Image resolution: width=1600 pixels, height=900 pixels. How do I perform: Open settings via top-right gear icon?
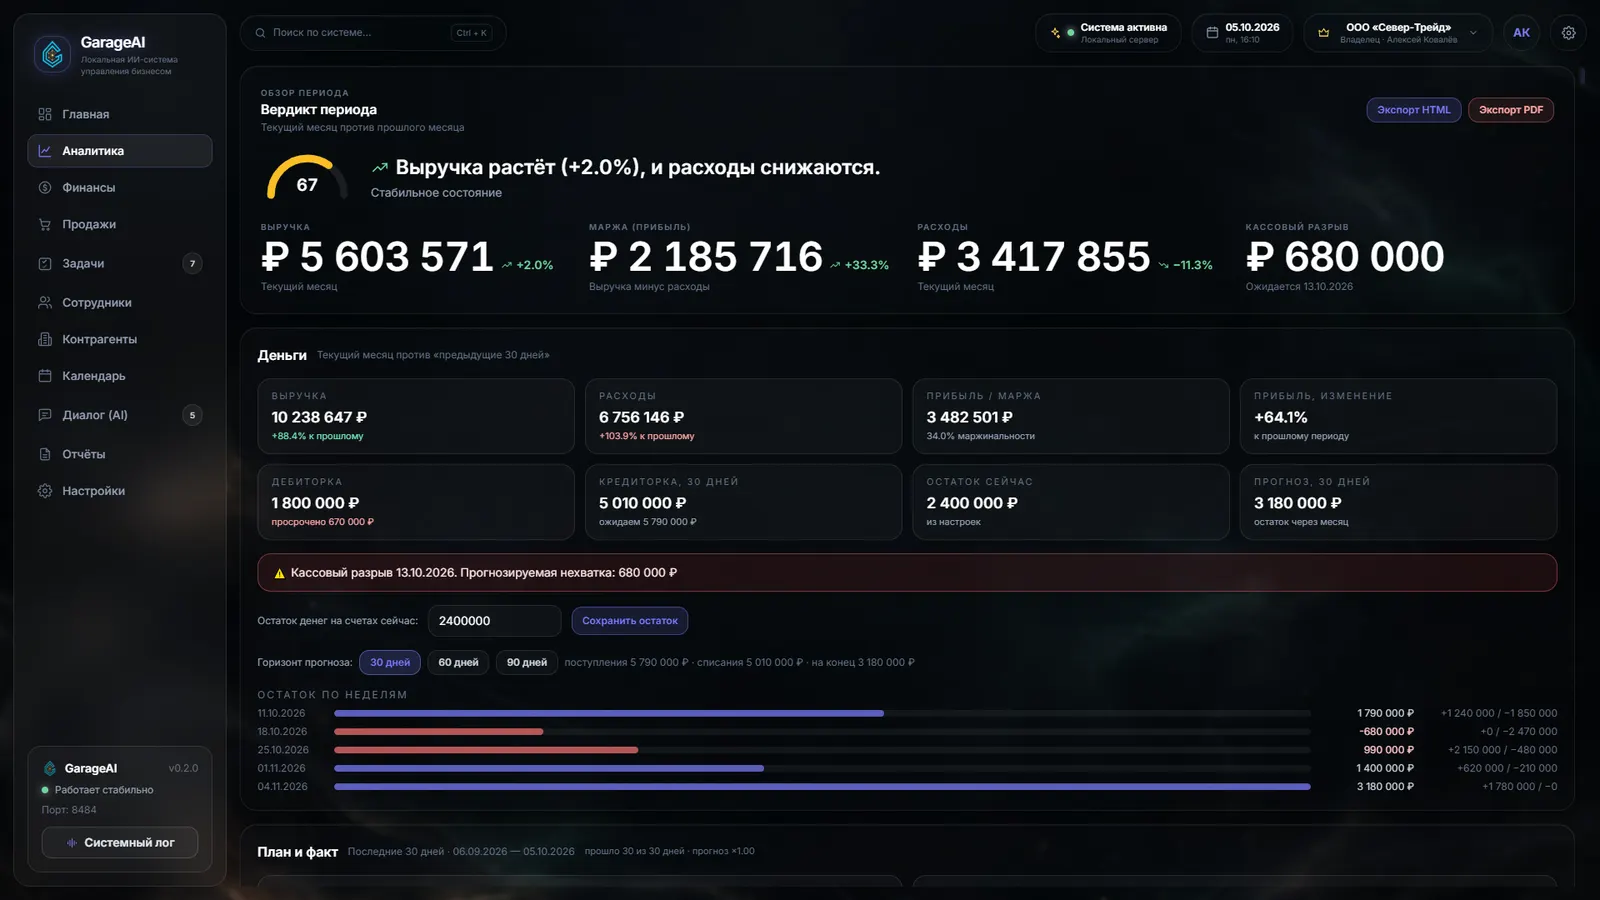(x=1568, y=33)
